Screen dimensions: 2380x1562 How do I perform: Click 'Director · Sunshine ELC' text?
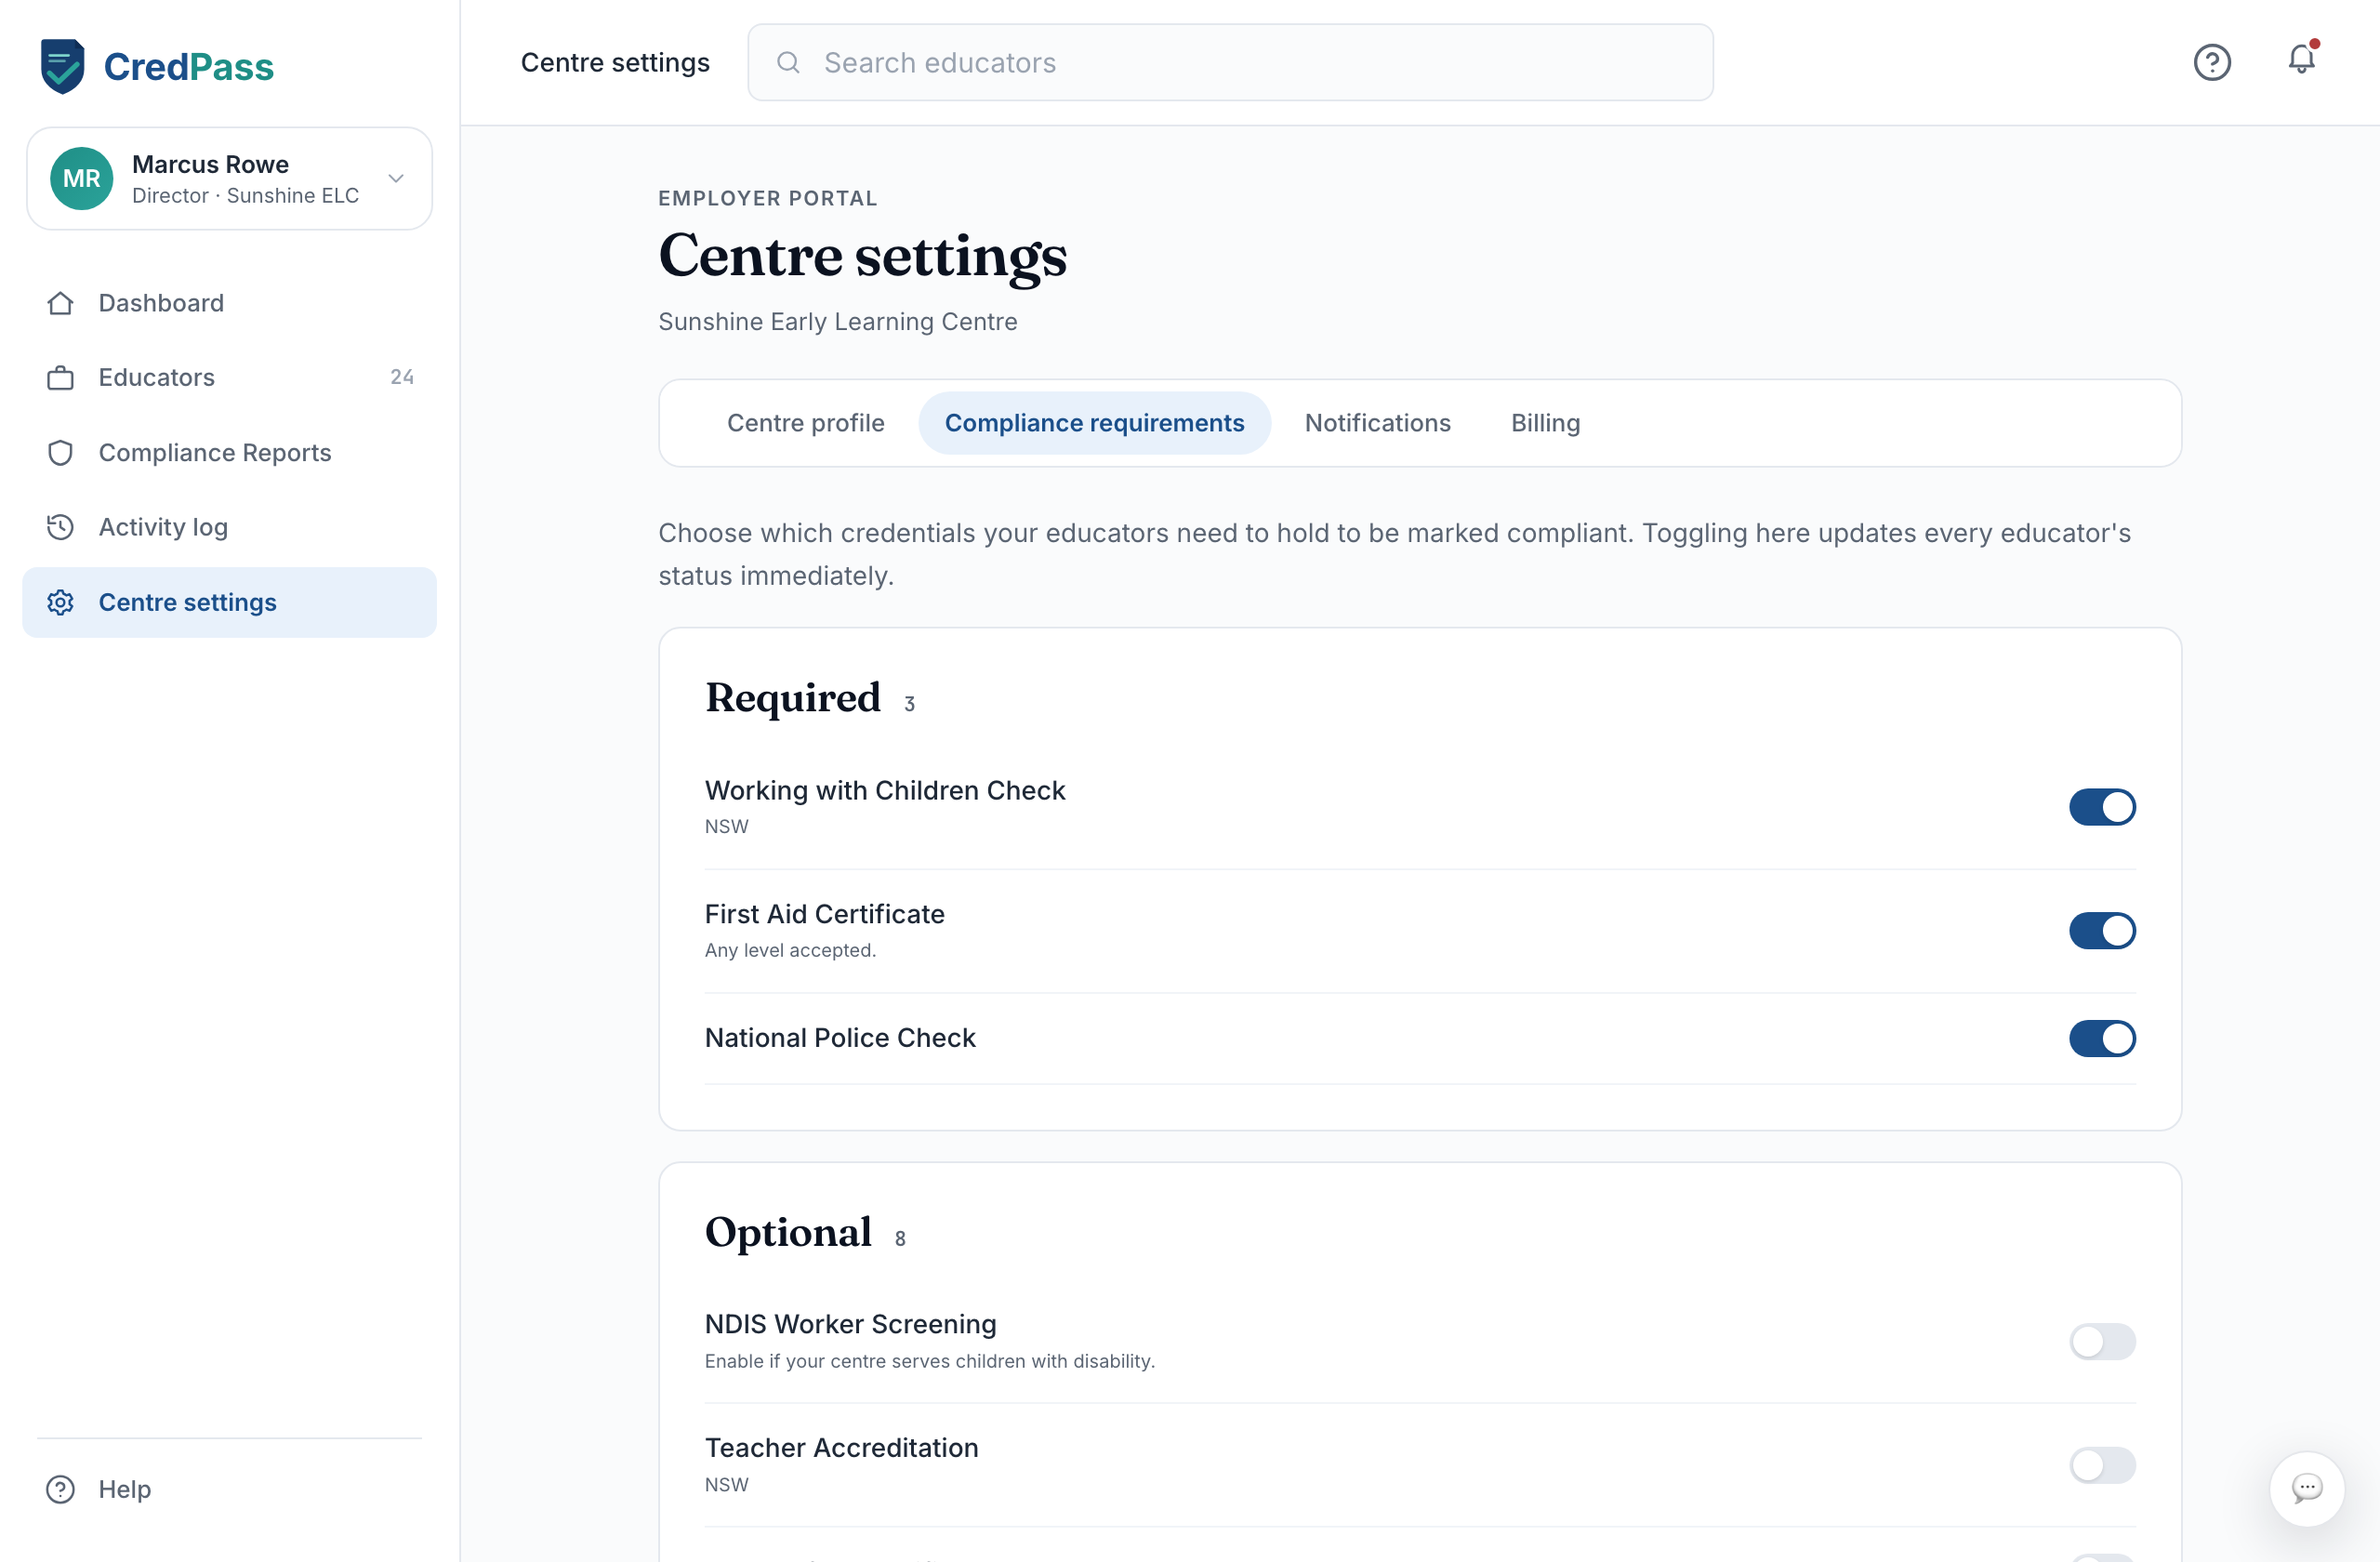tap(245, 196)
